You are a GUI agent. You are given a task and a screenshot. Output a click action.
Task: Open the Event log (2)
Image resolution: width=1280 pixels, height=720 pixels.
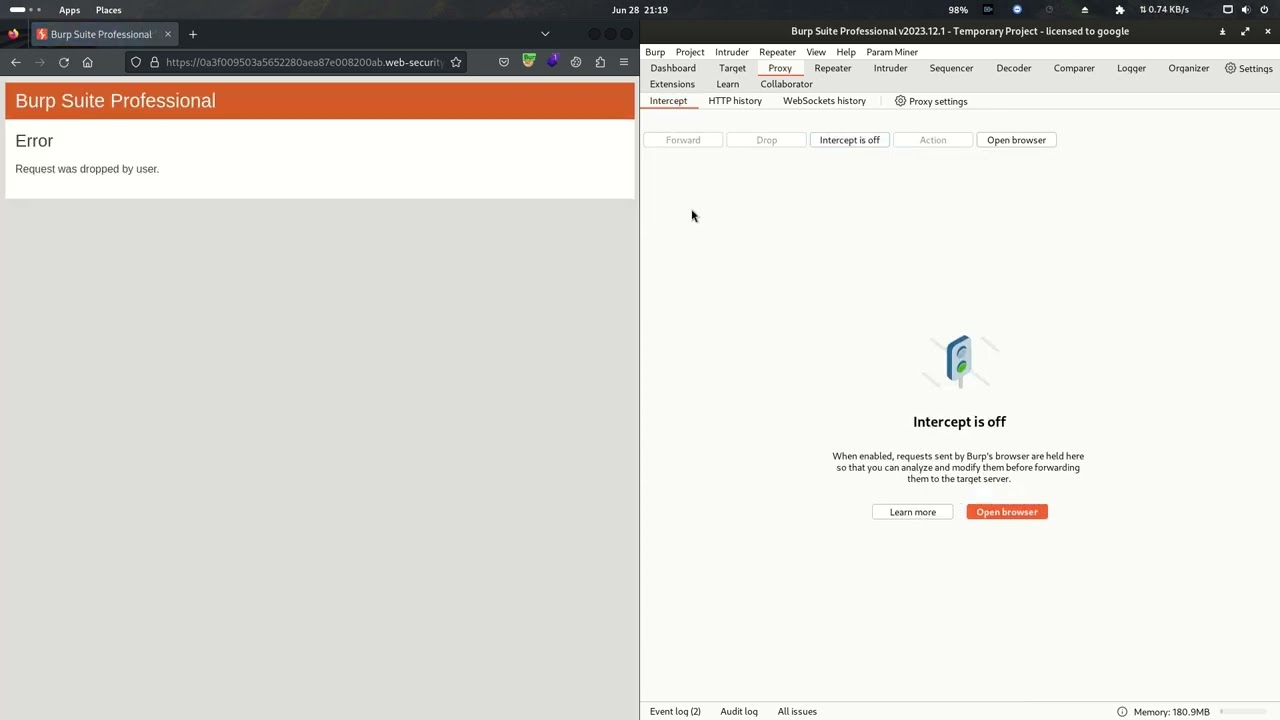pos(675,711)
